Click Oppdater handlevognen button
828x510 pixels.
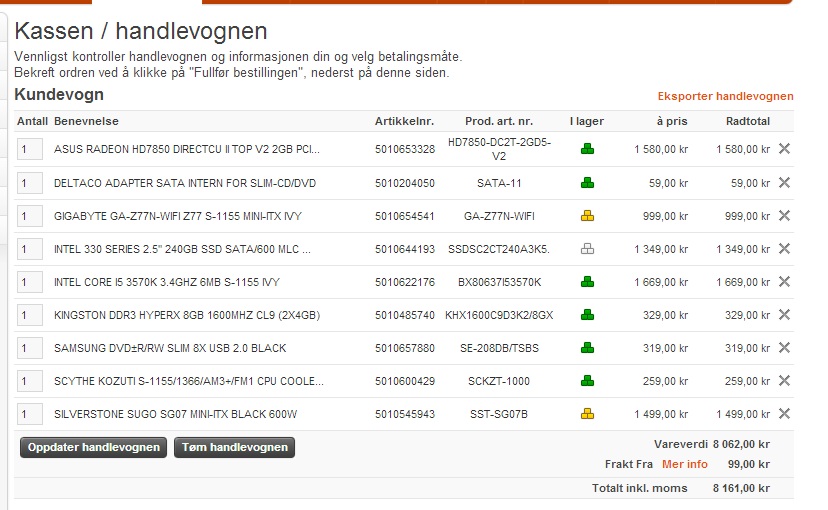[x=93, y=447]
